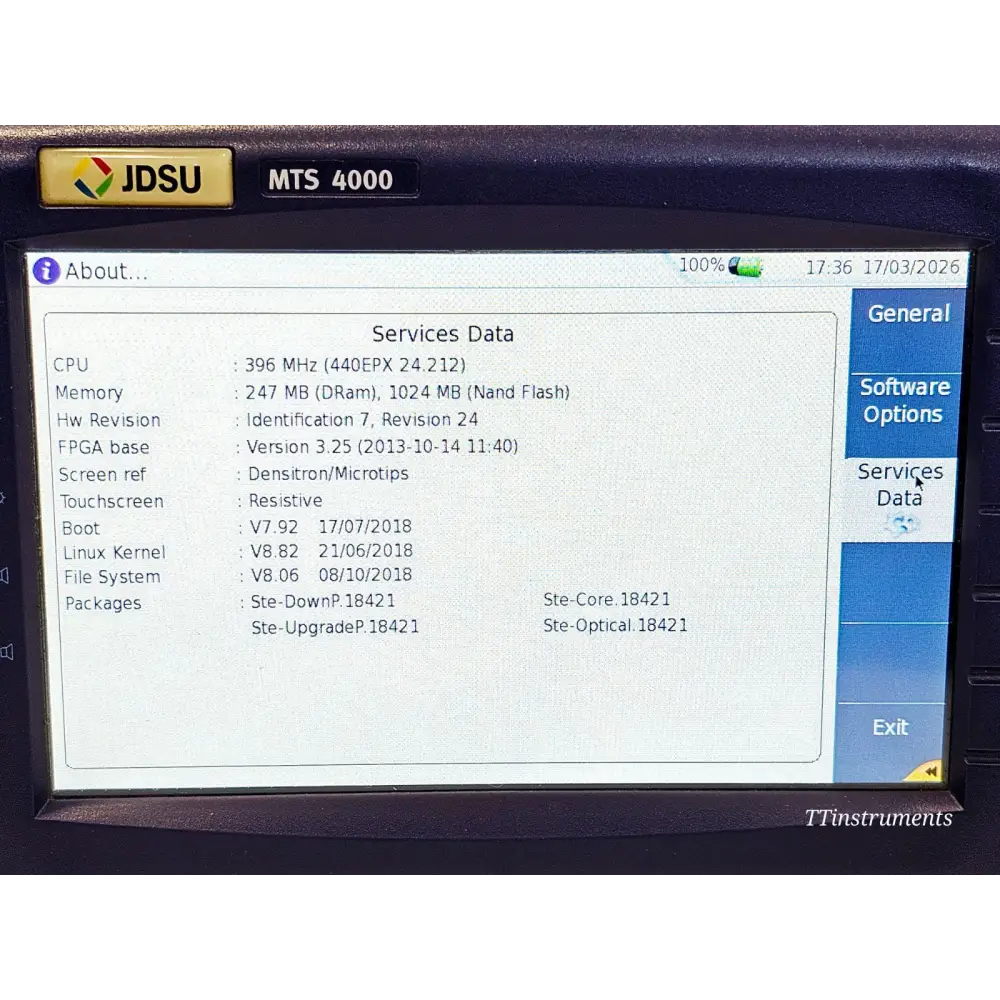Select the File System label
The width and height of the screenshot is (1000, 1000).
click(x=112, y=577)
